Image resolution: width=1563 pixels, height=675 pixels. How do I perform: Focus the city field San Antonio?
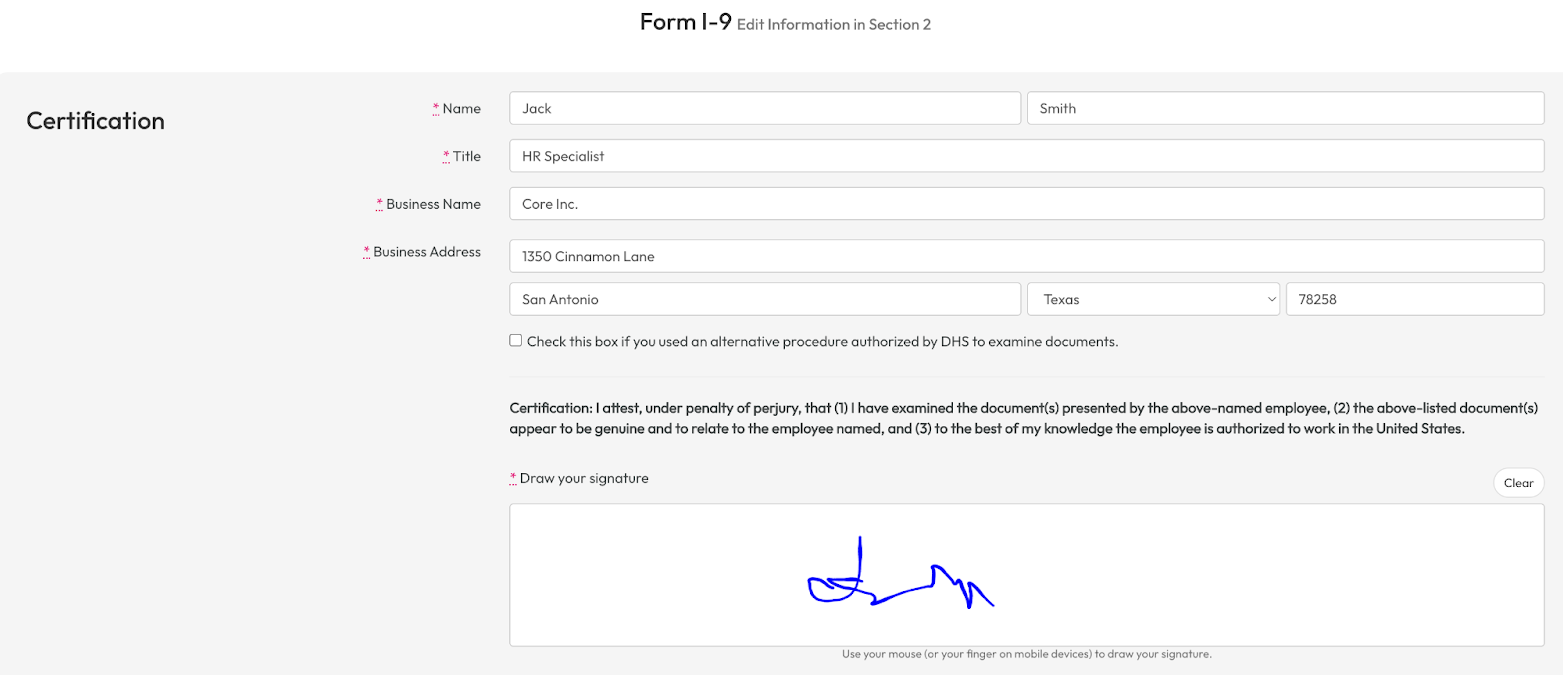click(x=764, y=299)
